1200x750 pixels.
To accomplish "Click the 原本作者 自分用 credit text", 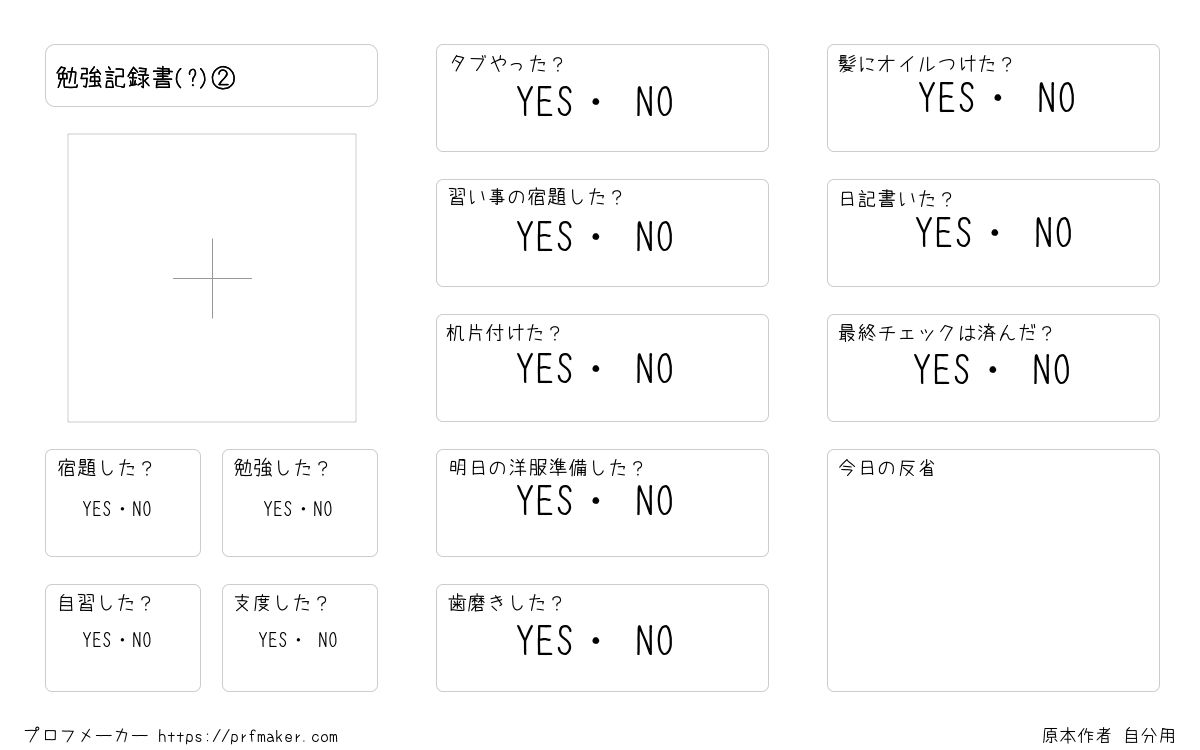I will (1109, 736).
